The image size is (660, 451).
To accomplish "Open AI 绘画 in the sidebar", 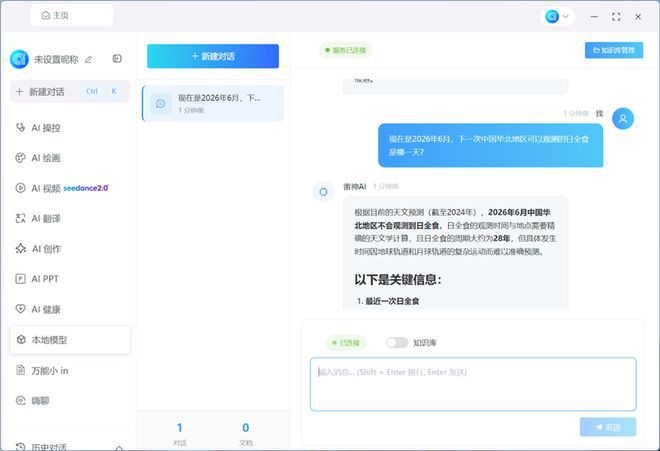I will (70, 158).
